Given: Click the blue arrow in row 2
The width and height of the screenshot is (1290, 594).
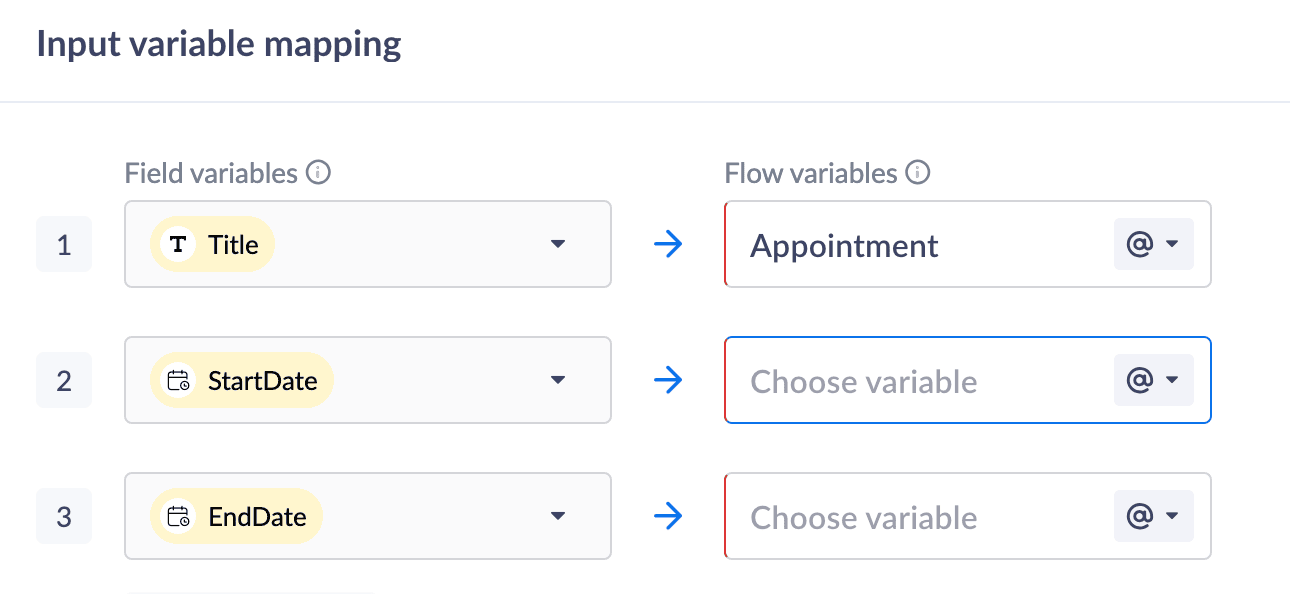Looking at the screenshot, I should click(x=667, y=381).
